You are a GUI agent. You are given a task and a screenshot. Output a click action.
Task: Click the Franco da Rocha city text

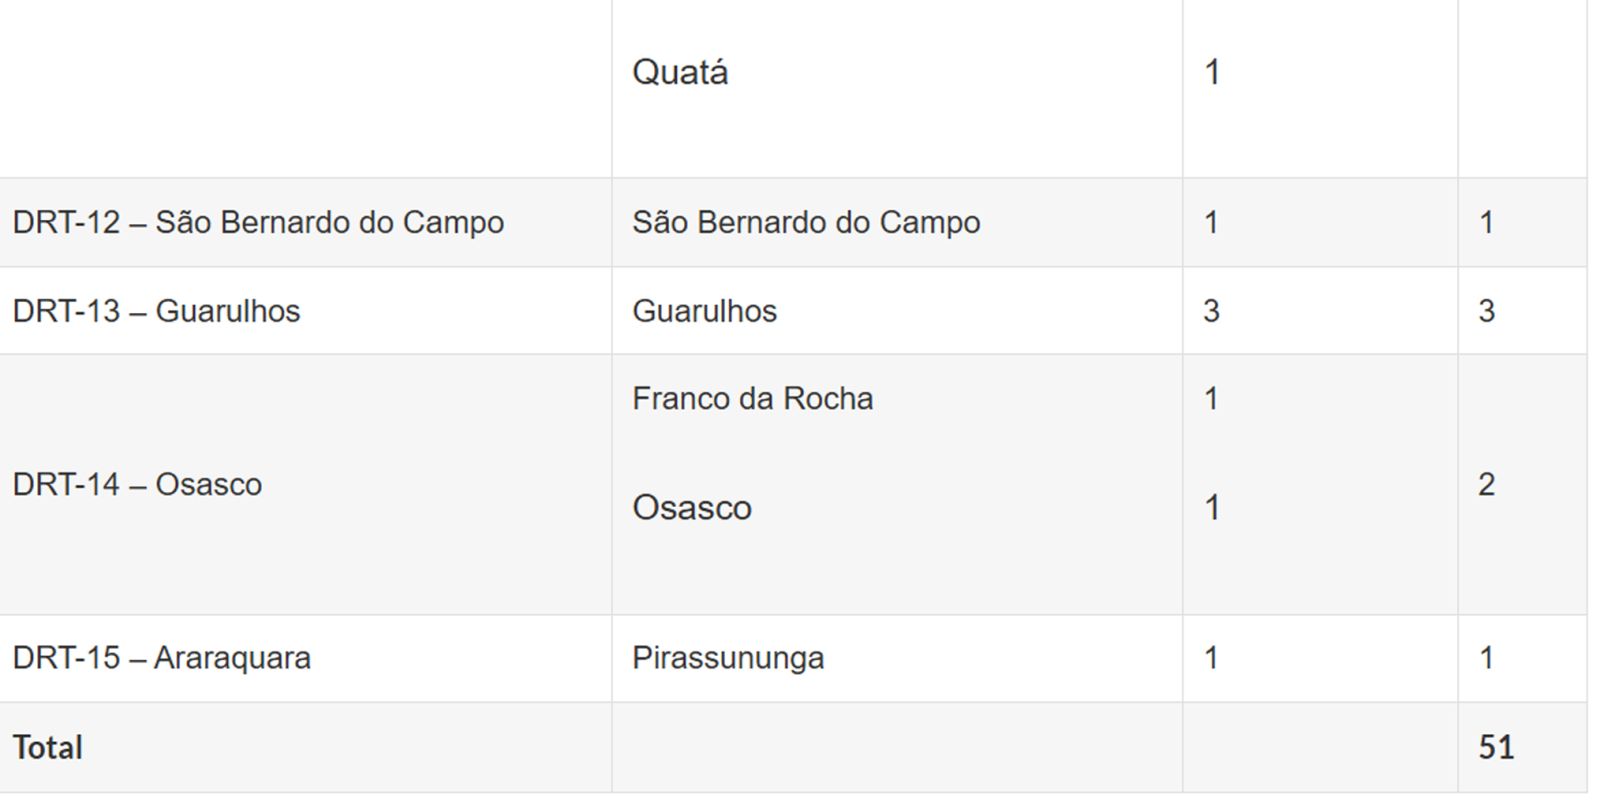click(752, 399)
